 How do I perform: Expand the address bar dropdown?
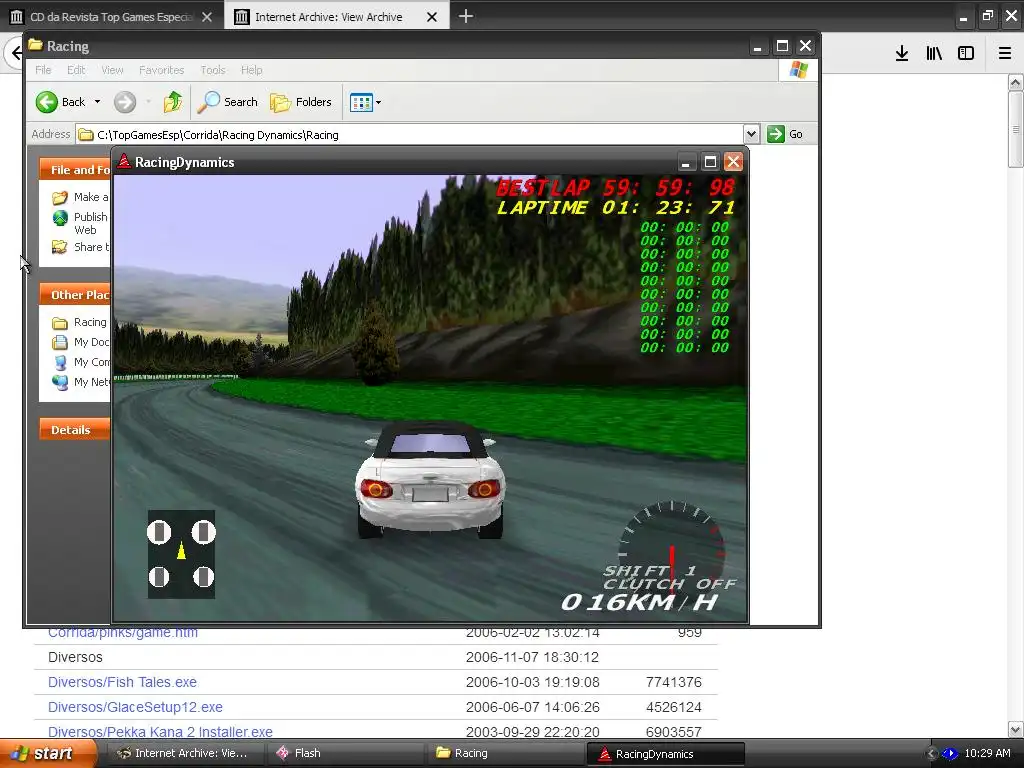[x=751, y=135]
